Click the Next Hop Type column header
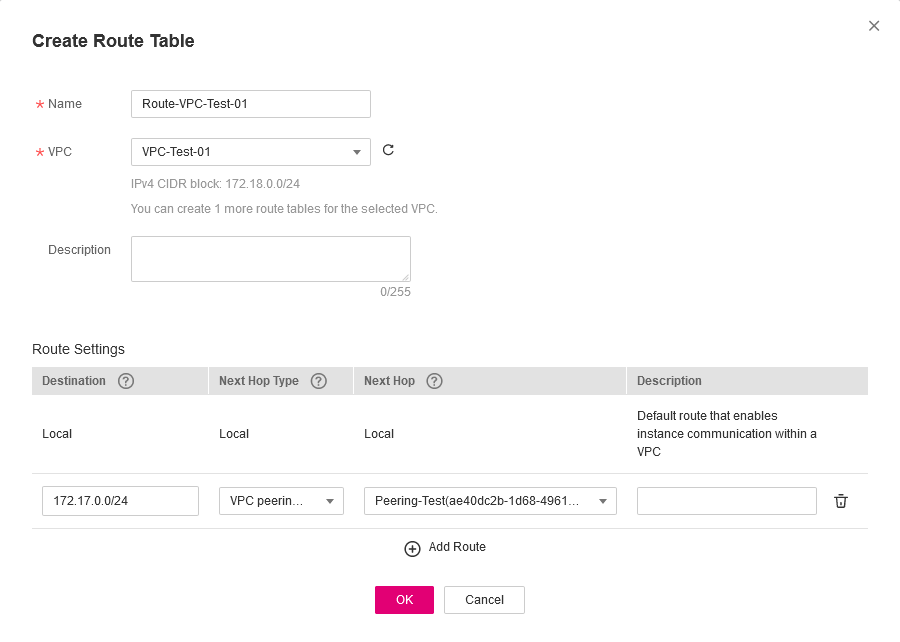900x642 pixels. (258, 381)
